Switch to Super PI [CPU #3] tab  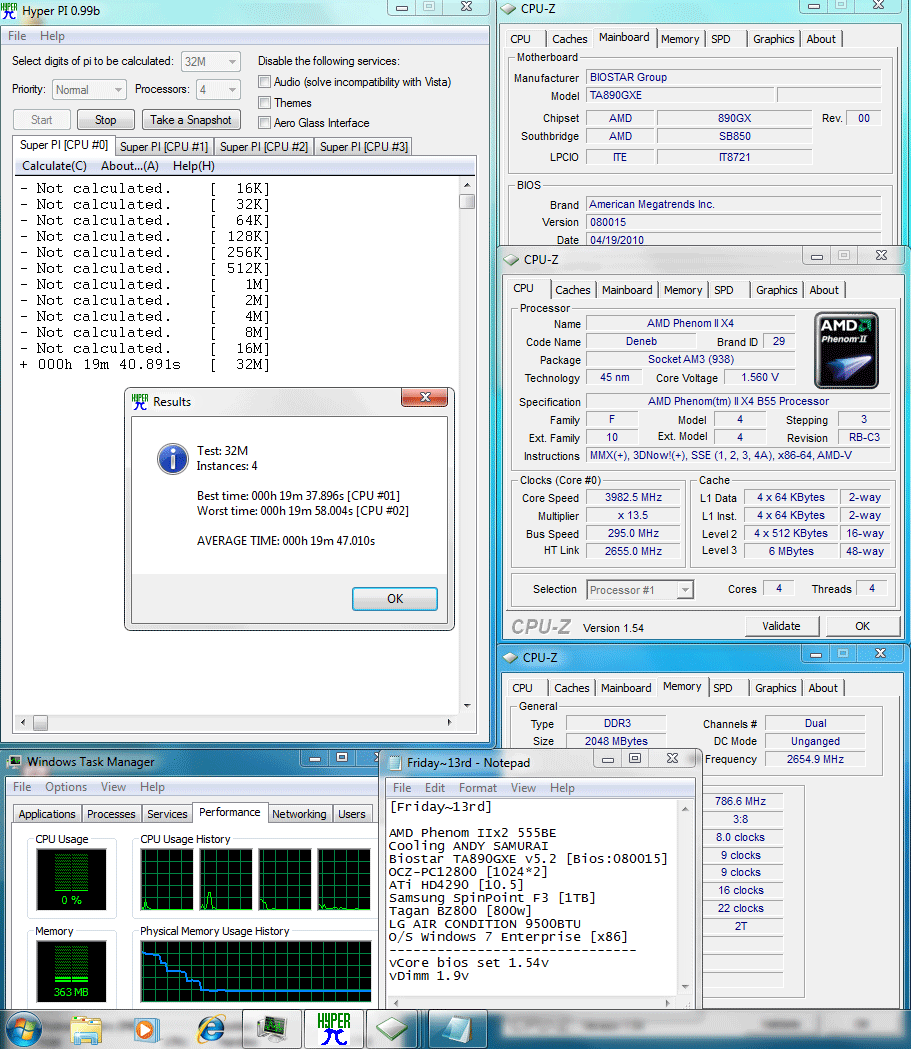coord(364,147)
